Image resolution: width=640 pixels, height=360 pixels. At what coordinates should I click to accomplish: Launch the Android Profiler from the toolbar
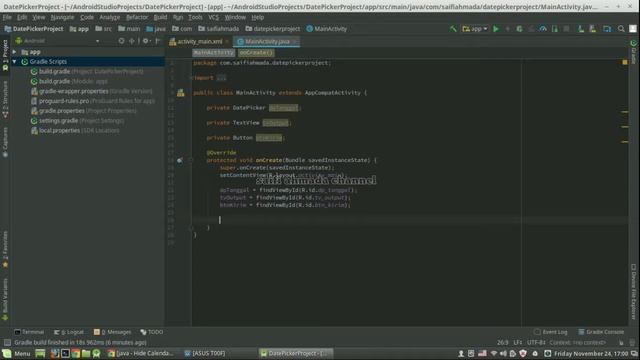543,29
